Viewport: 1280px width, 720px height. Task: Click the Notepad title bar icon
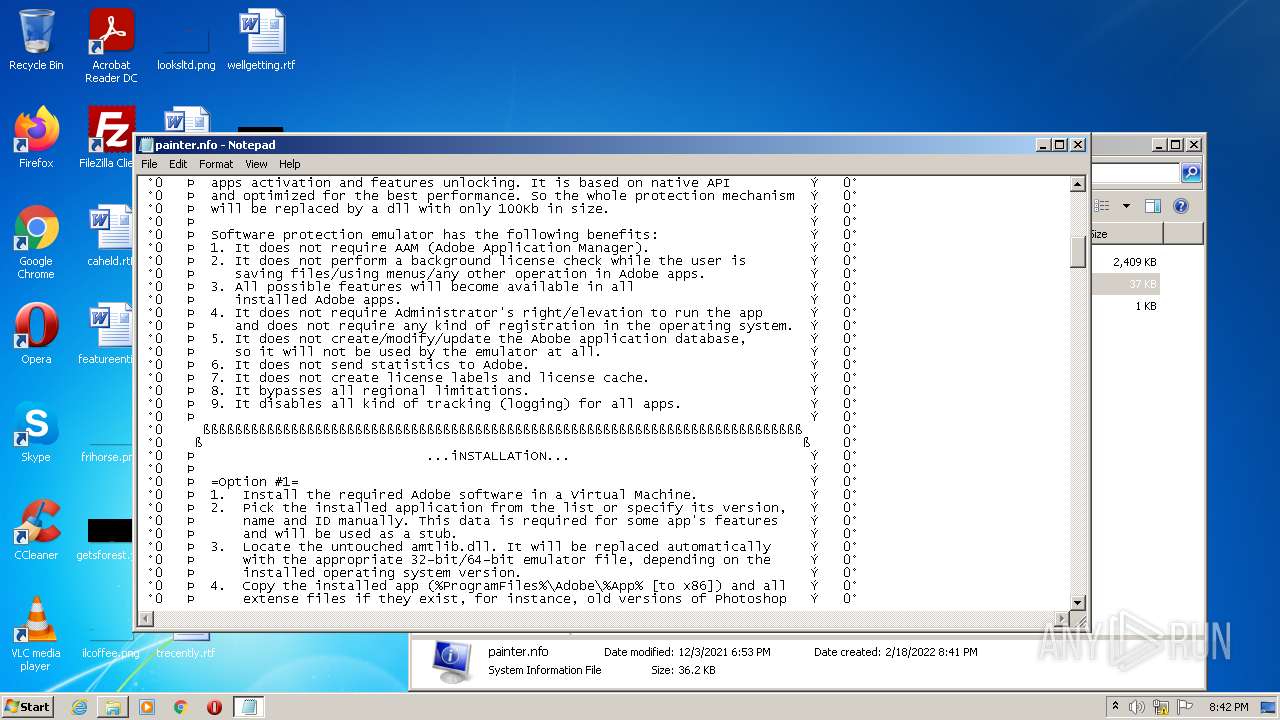coord(146,145)
